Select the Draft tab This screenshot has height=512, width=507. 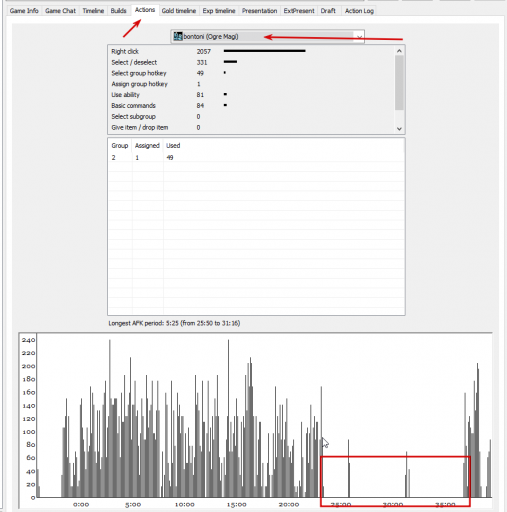(x=328, y=11)
